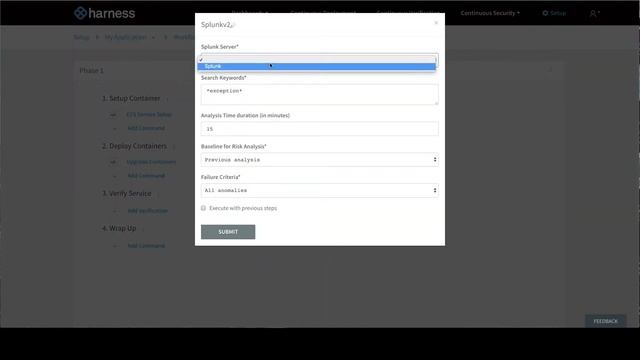The image size is (640, 360).
Task: Open Continuous Security menu
Action: [490, 13]
